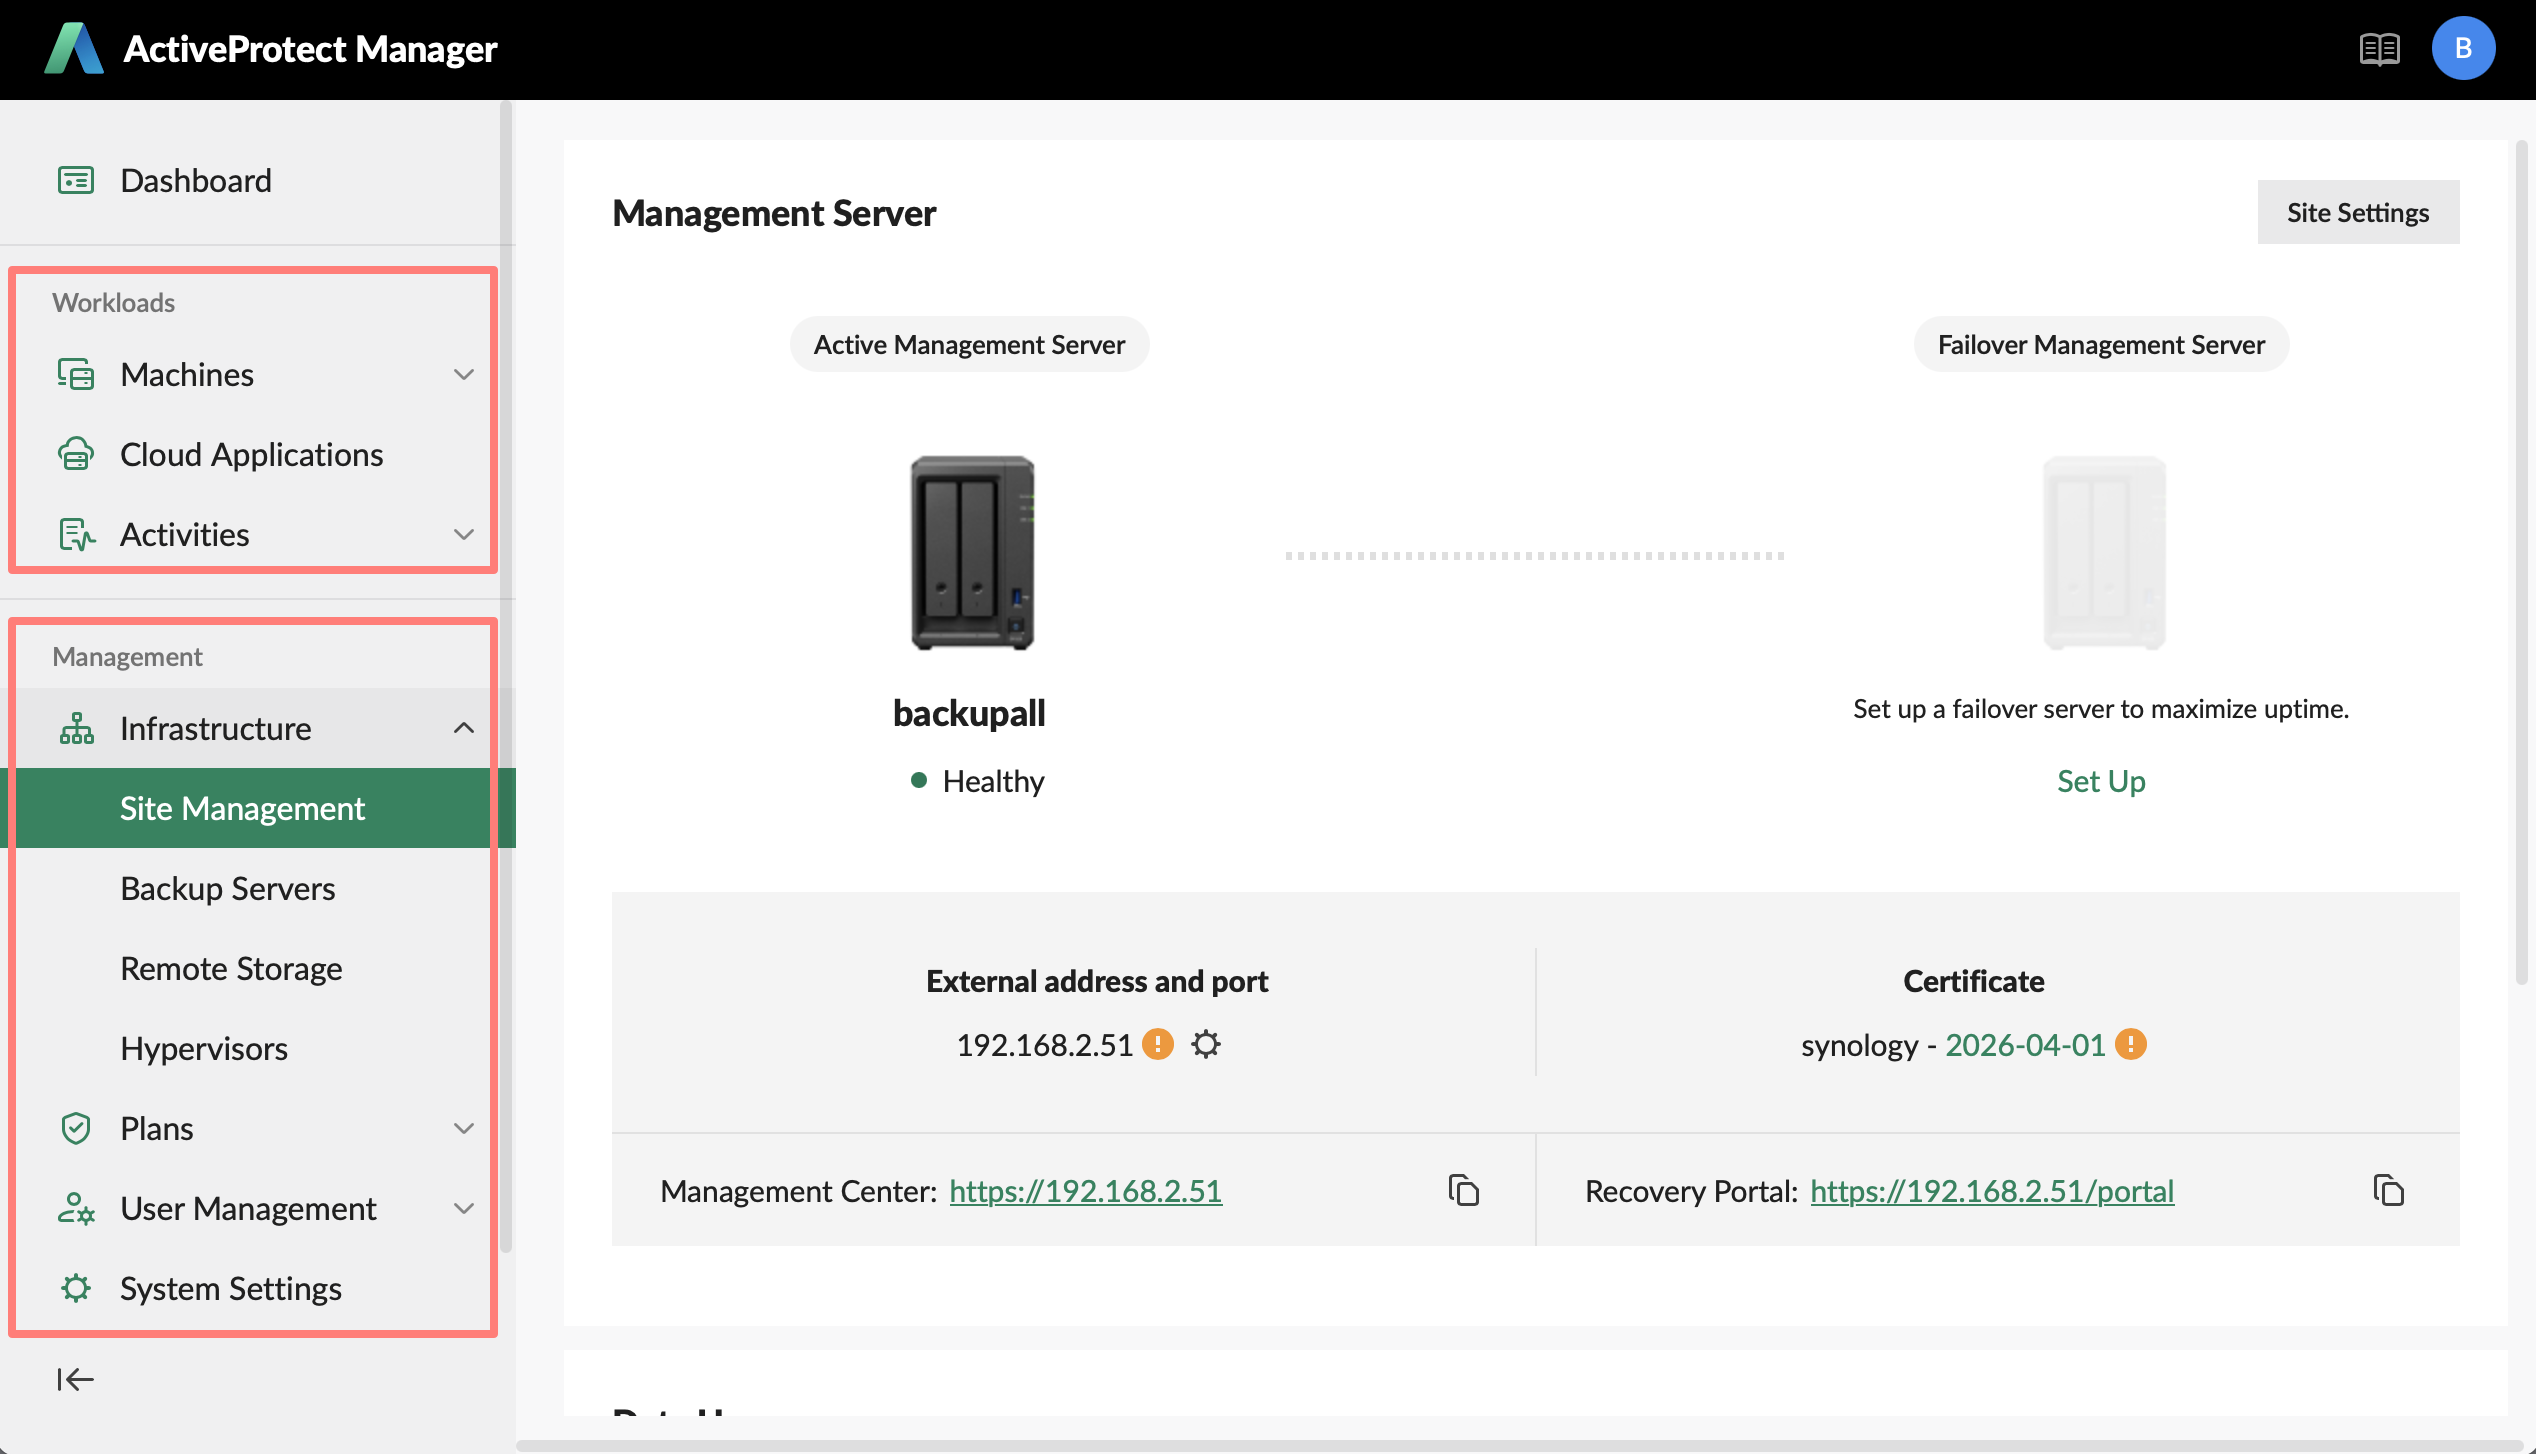Click the backupall server name
The width and height of the screenshot is (2536, 1454).
click(969, 713)
